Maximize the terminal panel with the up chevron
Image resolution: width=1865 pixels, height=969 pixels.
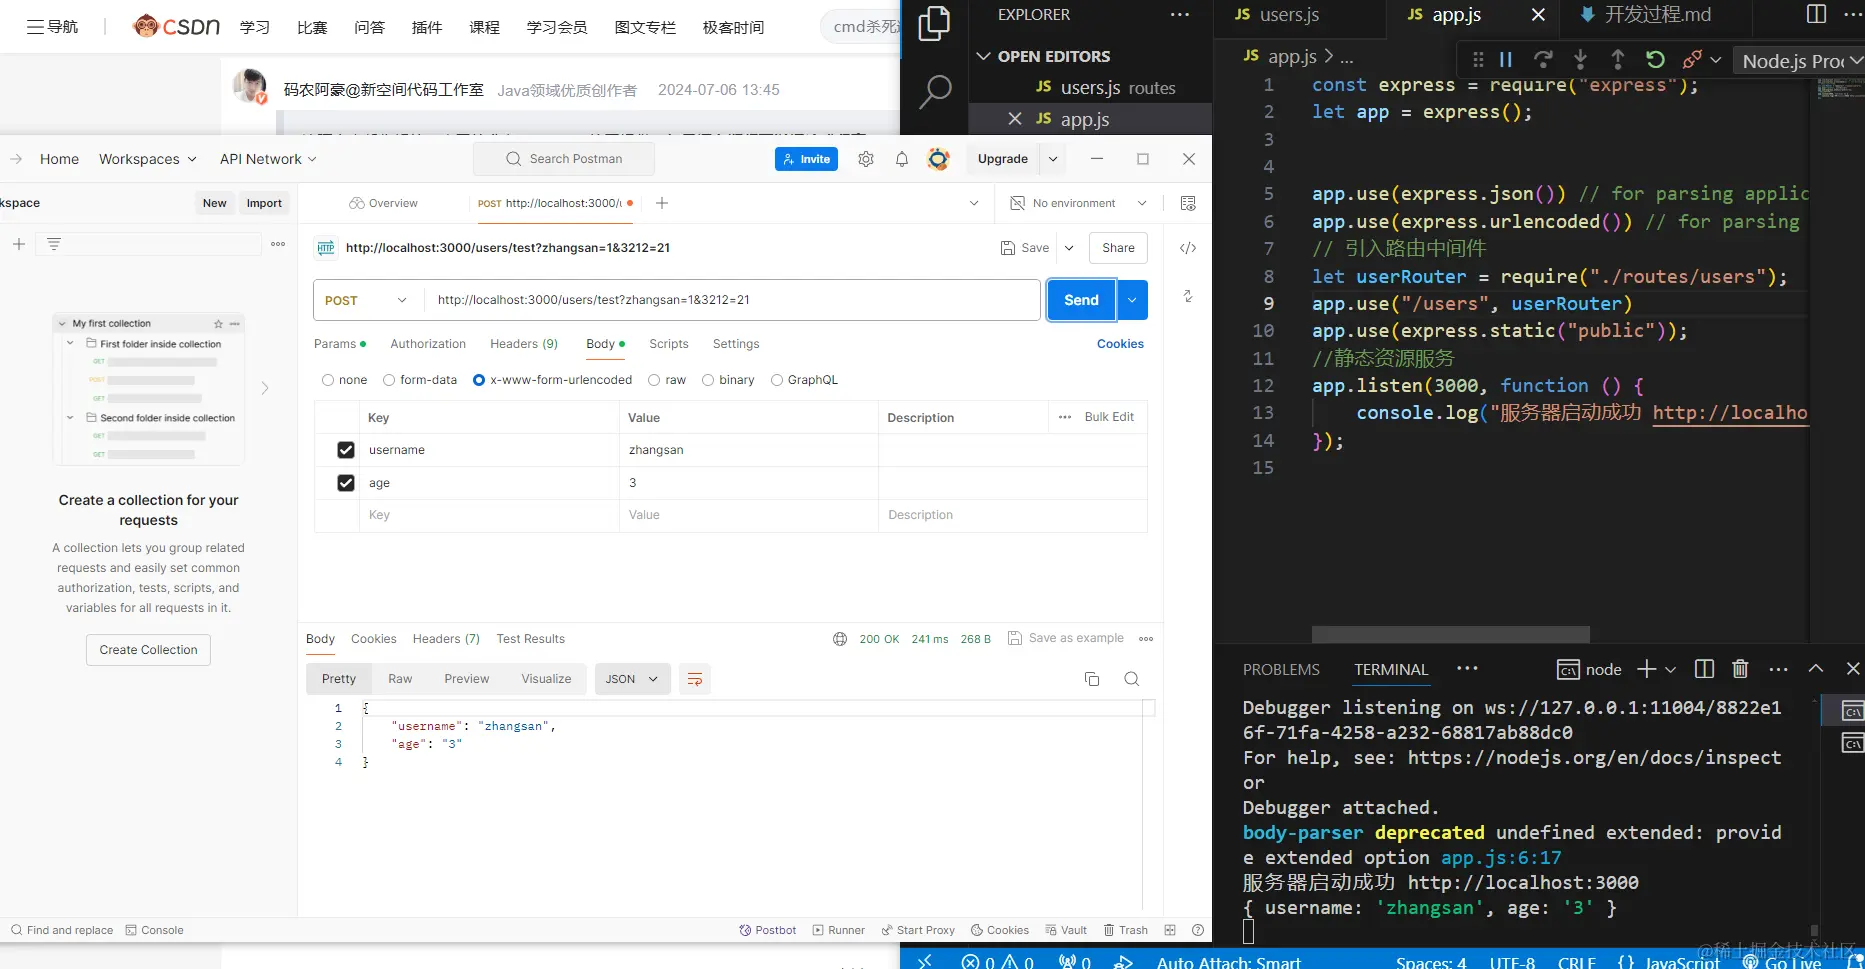(1816, 669)
